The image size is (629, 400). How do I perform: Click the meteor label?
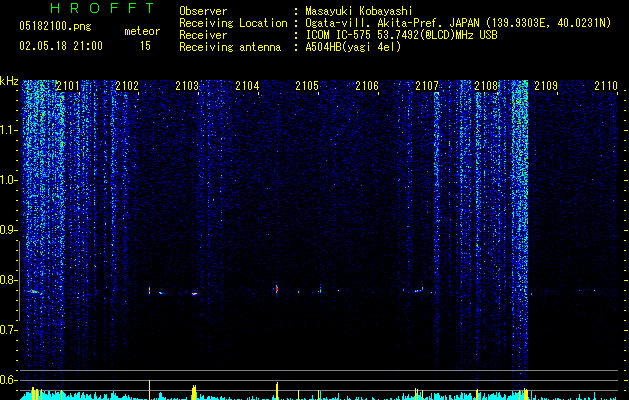click(x=142, y=31)
